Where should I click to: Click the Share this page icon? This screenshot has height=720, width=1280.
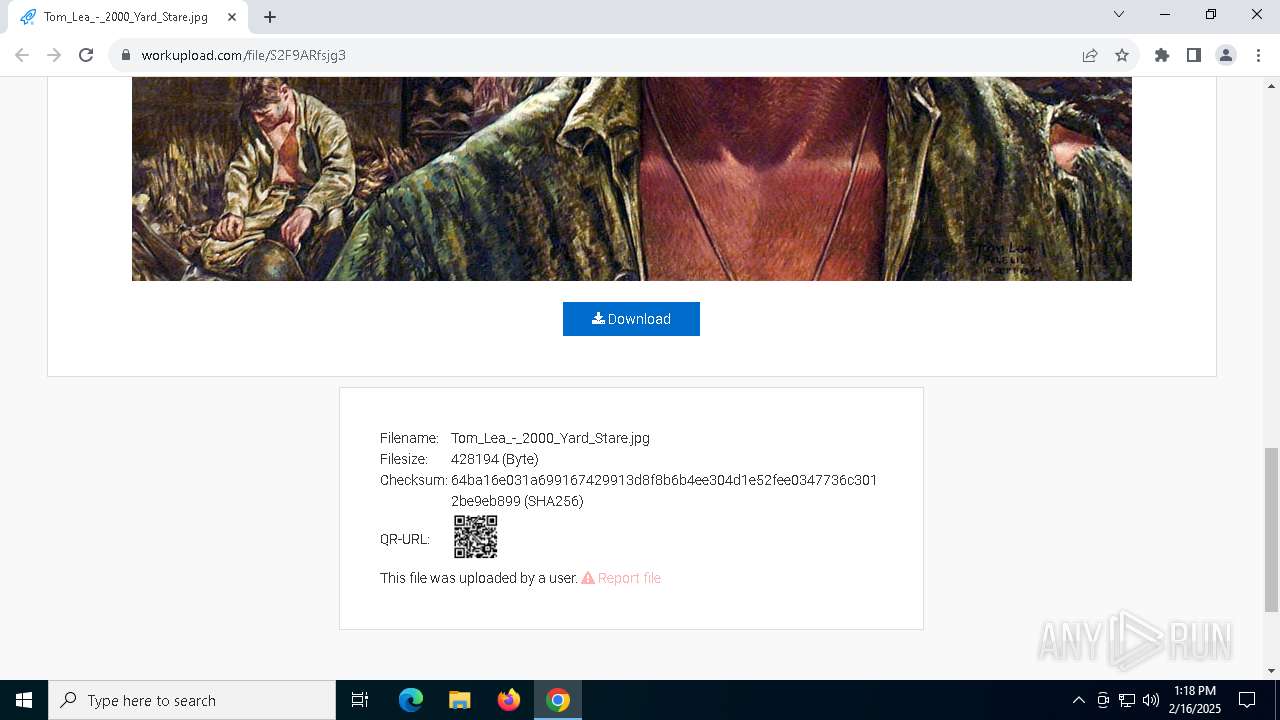[1090, 55]
